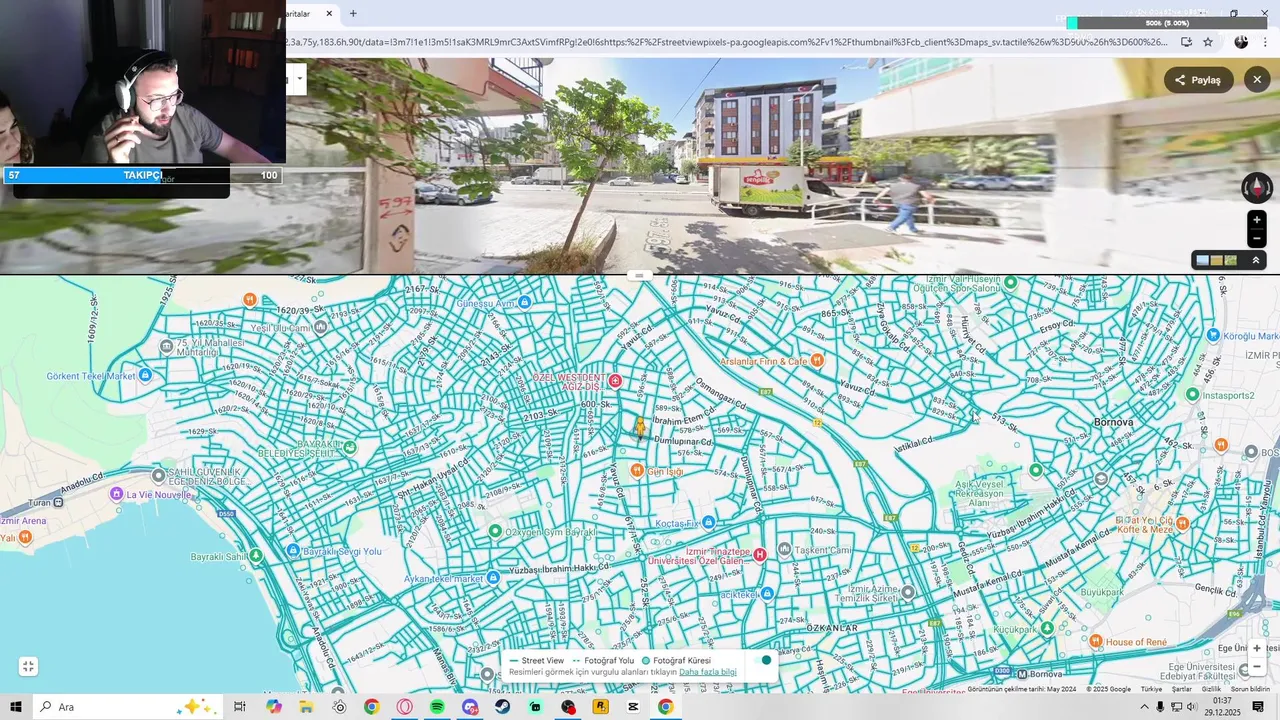Open the notification center icon
The height and width of the screenshot is (720, 1280).
1258,707
